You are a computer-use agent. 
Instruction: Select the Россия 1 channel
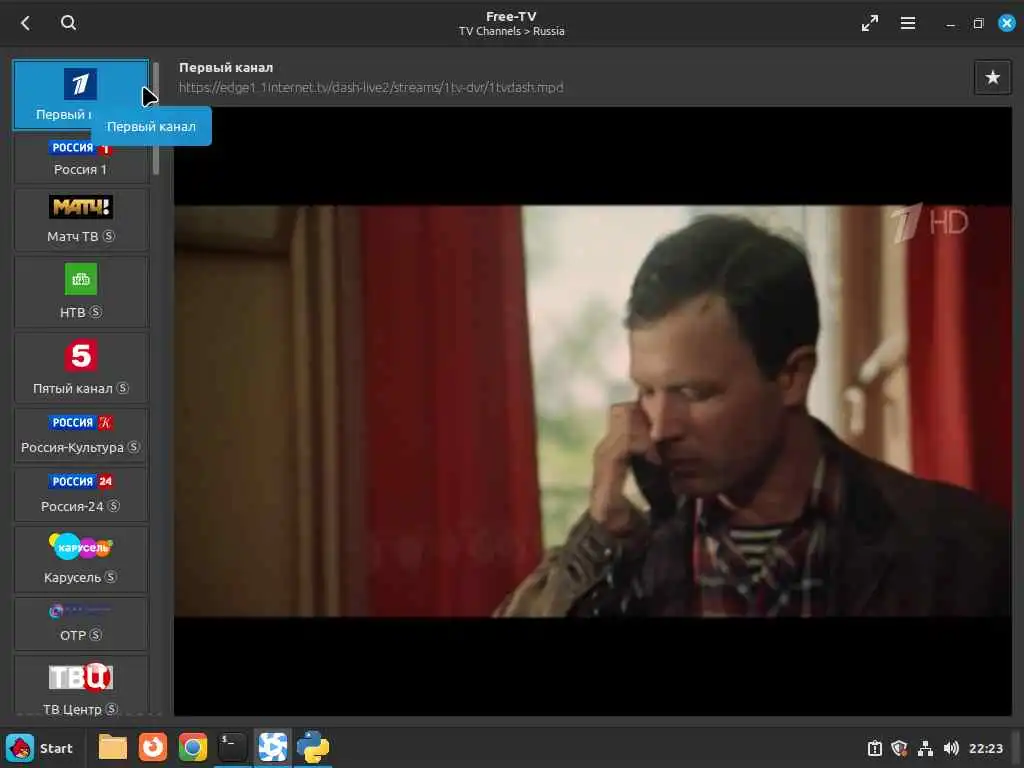[80, 158]
